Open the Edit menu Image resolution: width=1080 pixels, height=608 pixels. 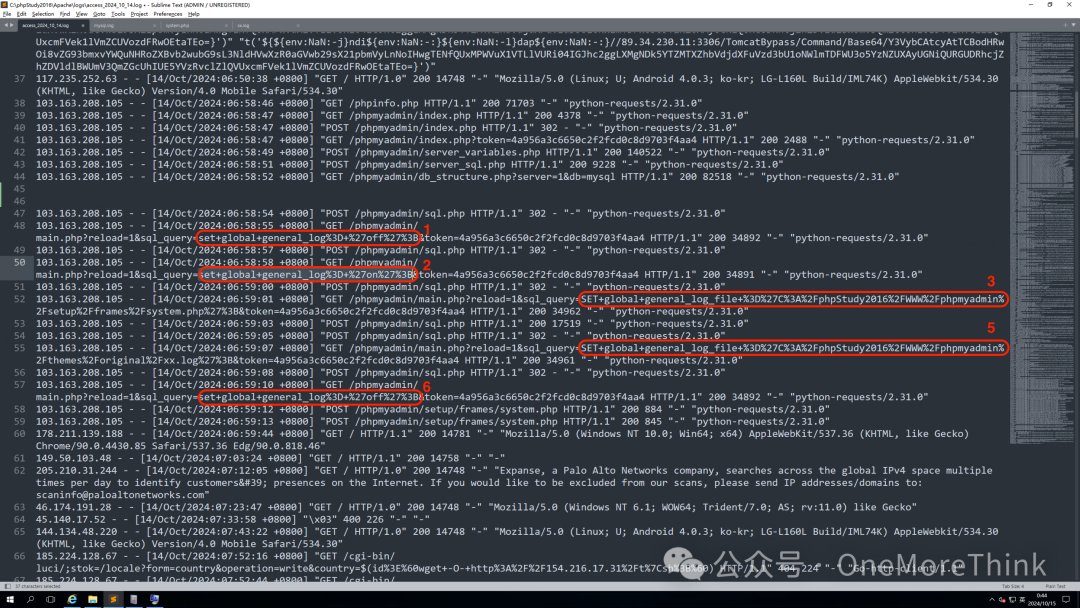(21, 14)
